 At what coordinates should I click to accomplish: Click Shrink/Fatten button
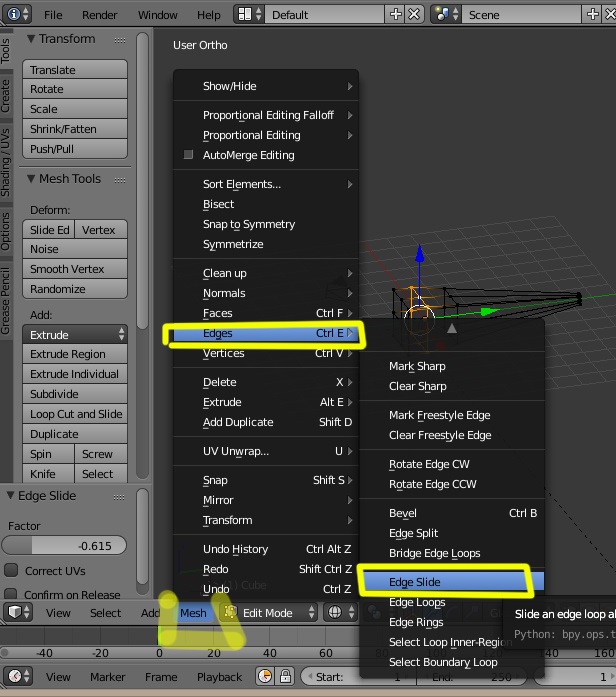click(75, 129)
